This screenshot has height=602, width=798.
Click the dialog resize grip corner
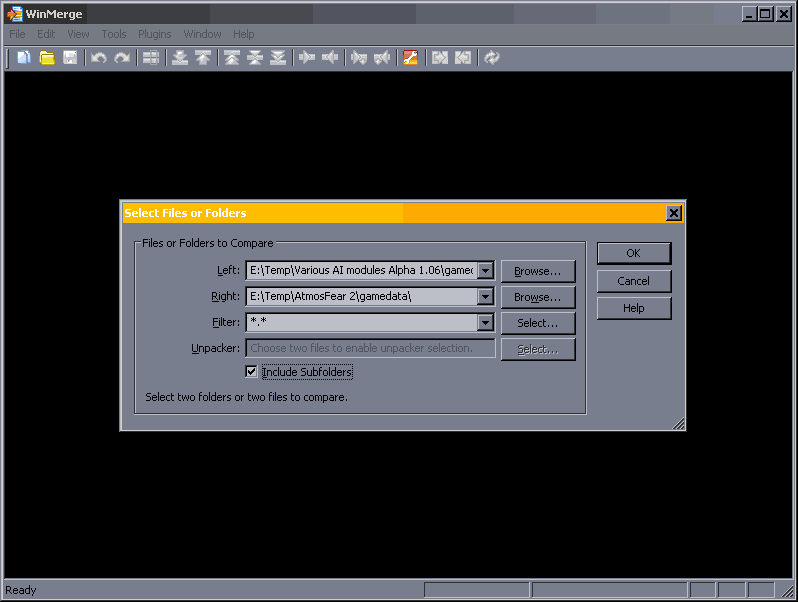click(679, 424)
